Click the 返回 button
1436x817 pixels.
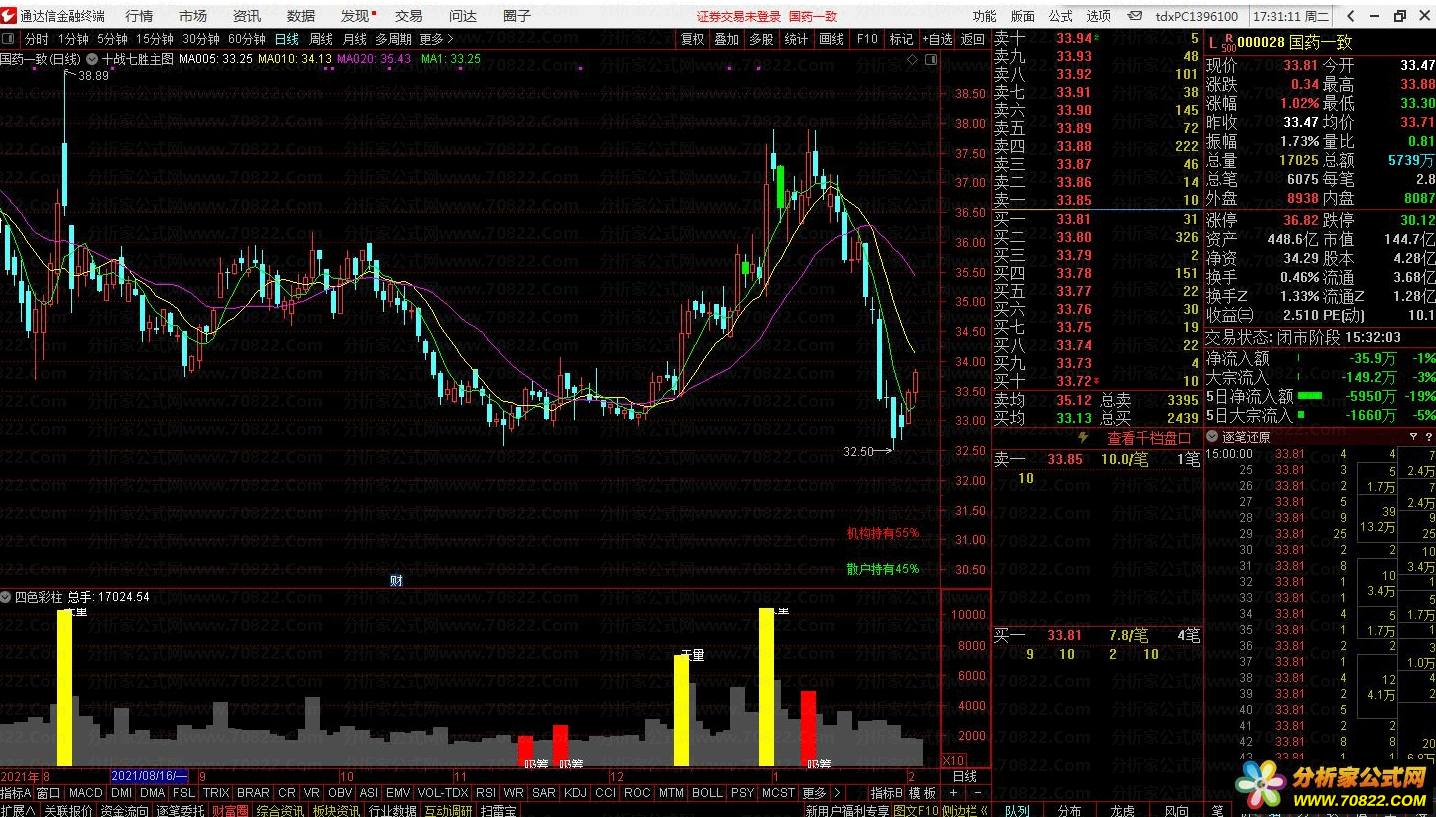973,39
